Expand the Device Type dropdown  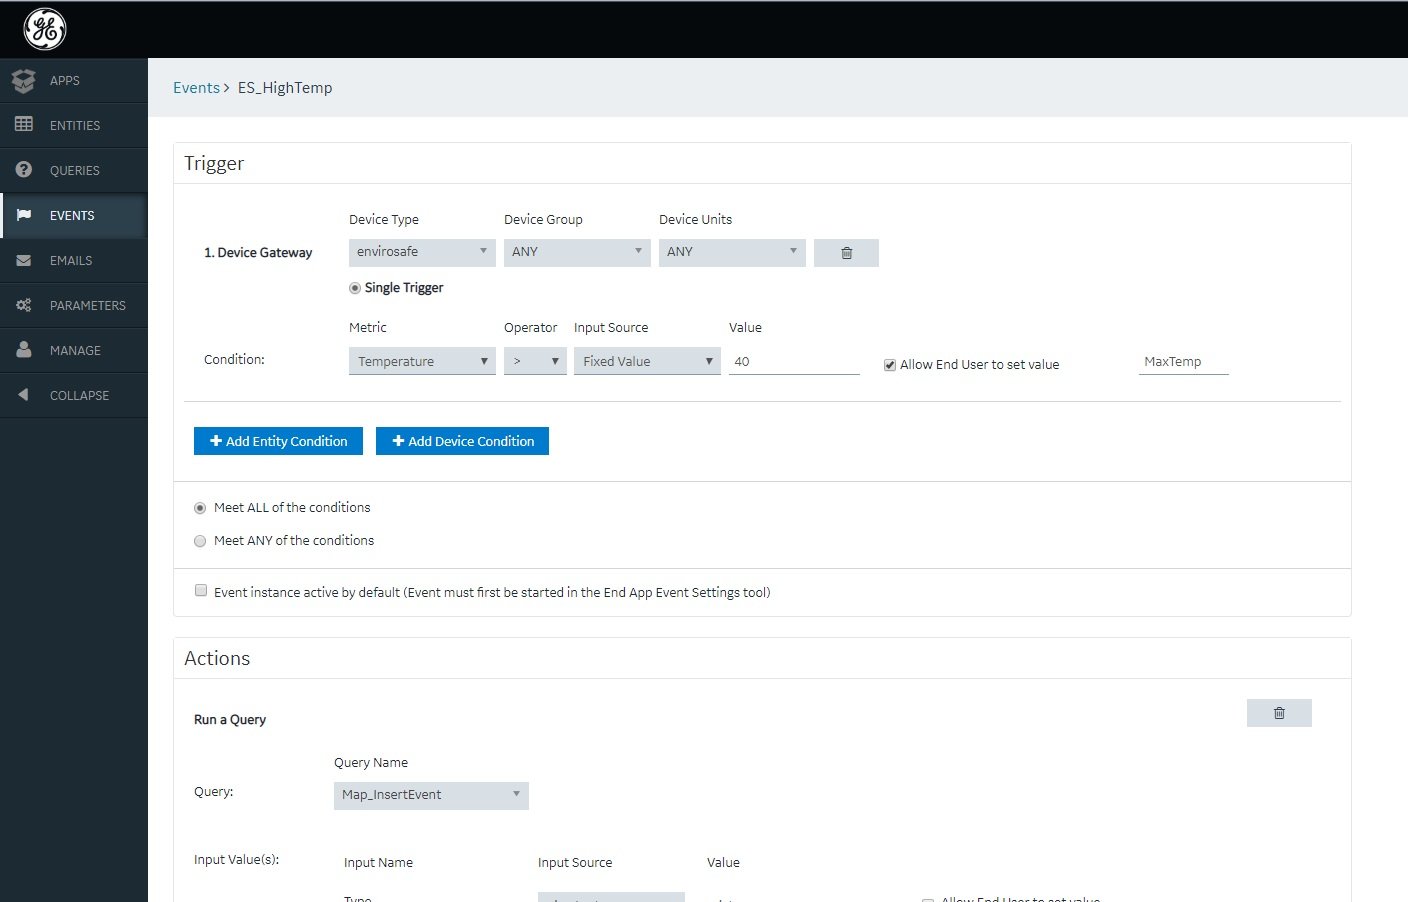coord(422,252)
